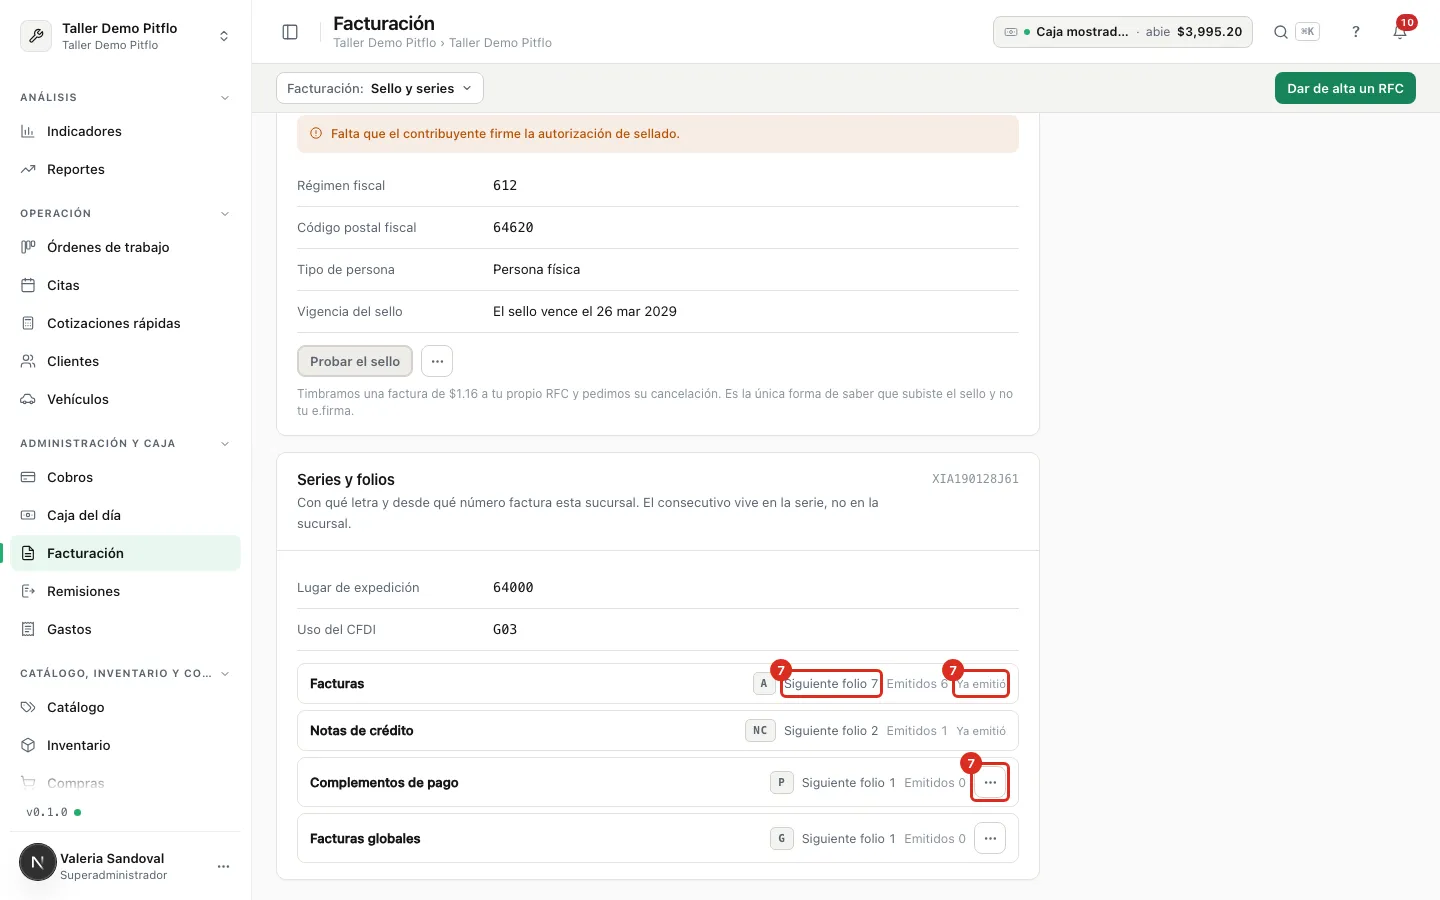The width and height of the screenshot is (1440, 900).
Task: Click the P series badge
Action: pos(781,782)
